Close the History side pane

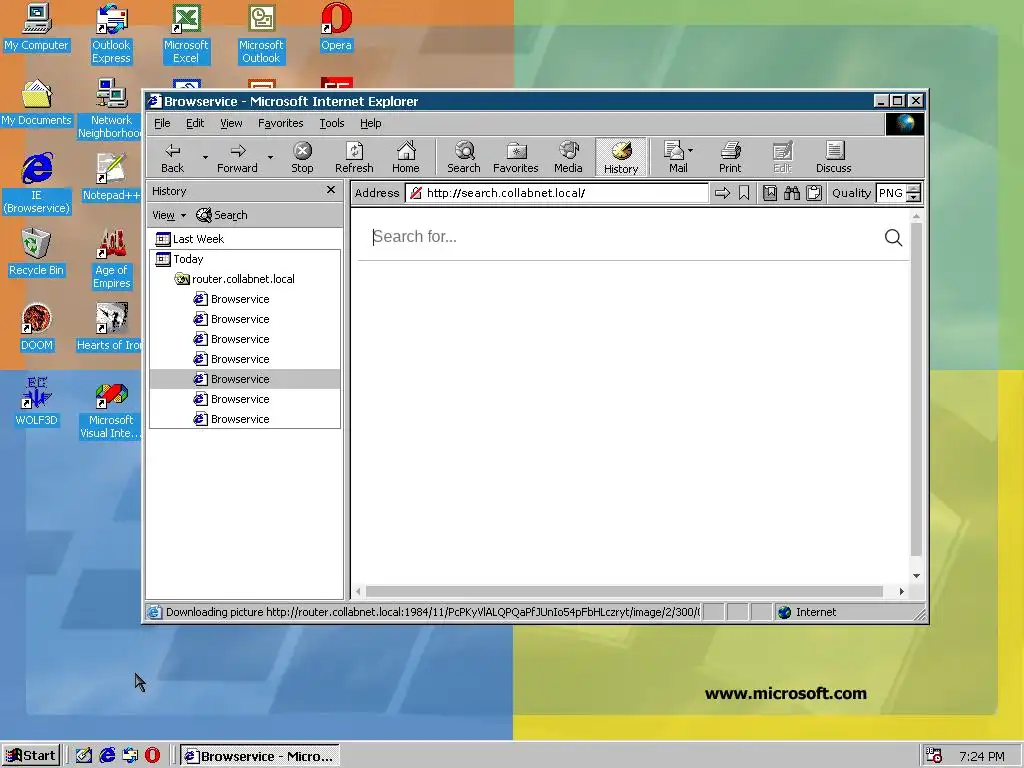point(330,190)
